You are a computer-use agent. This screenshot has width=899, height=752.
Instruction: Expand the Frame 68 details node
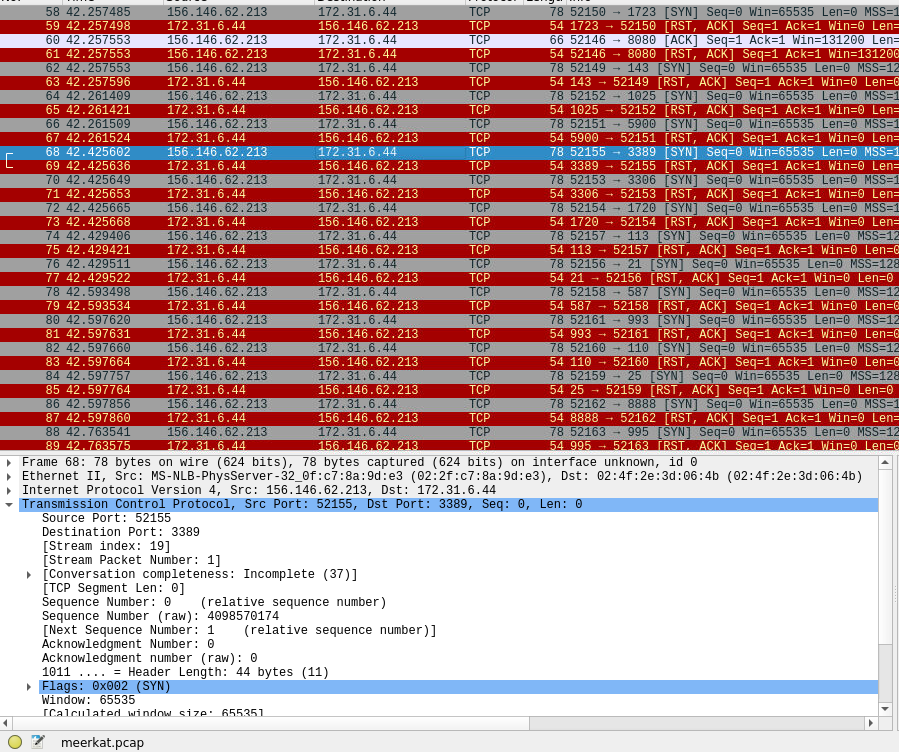pyautogui.click(x=9, y=463)
